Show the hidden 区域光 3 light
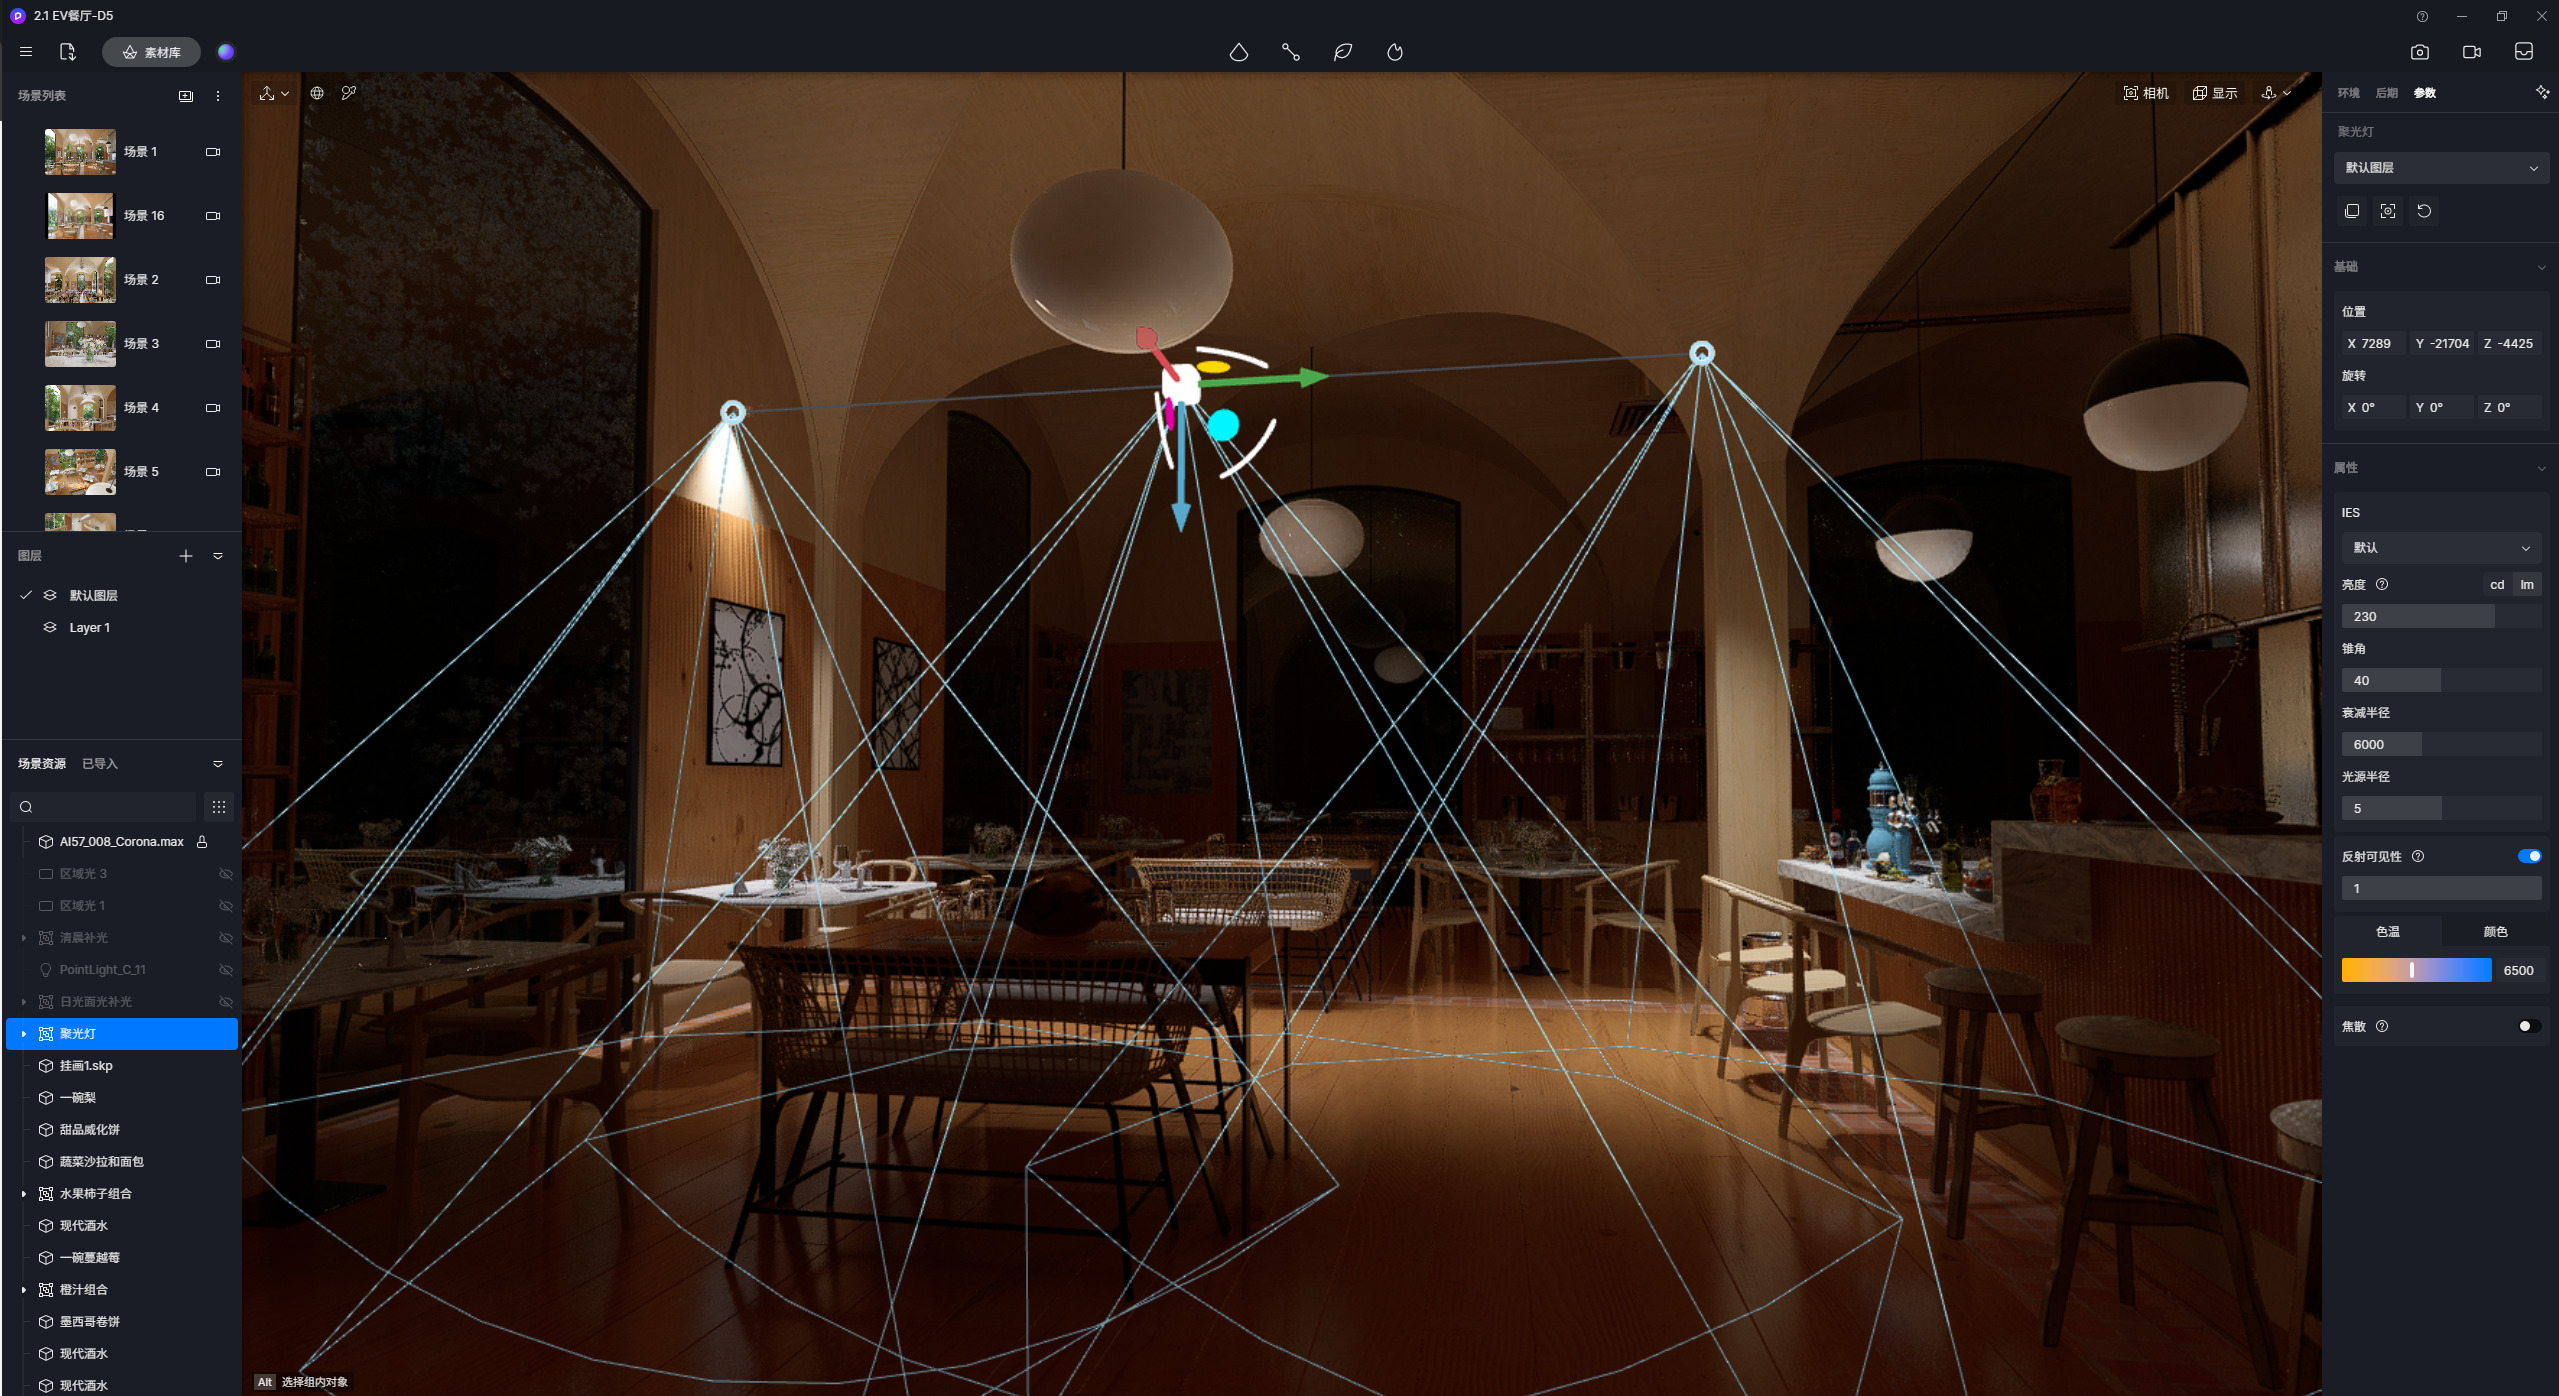Screen dimensions: 2559x1396 tap(226, 874)
